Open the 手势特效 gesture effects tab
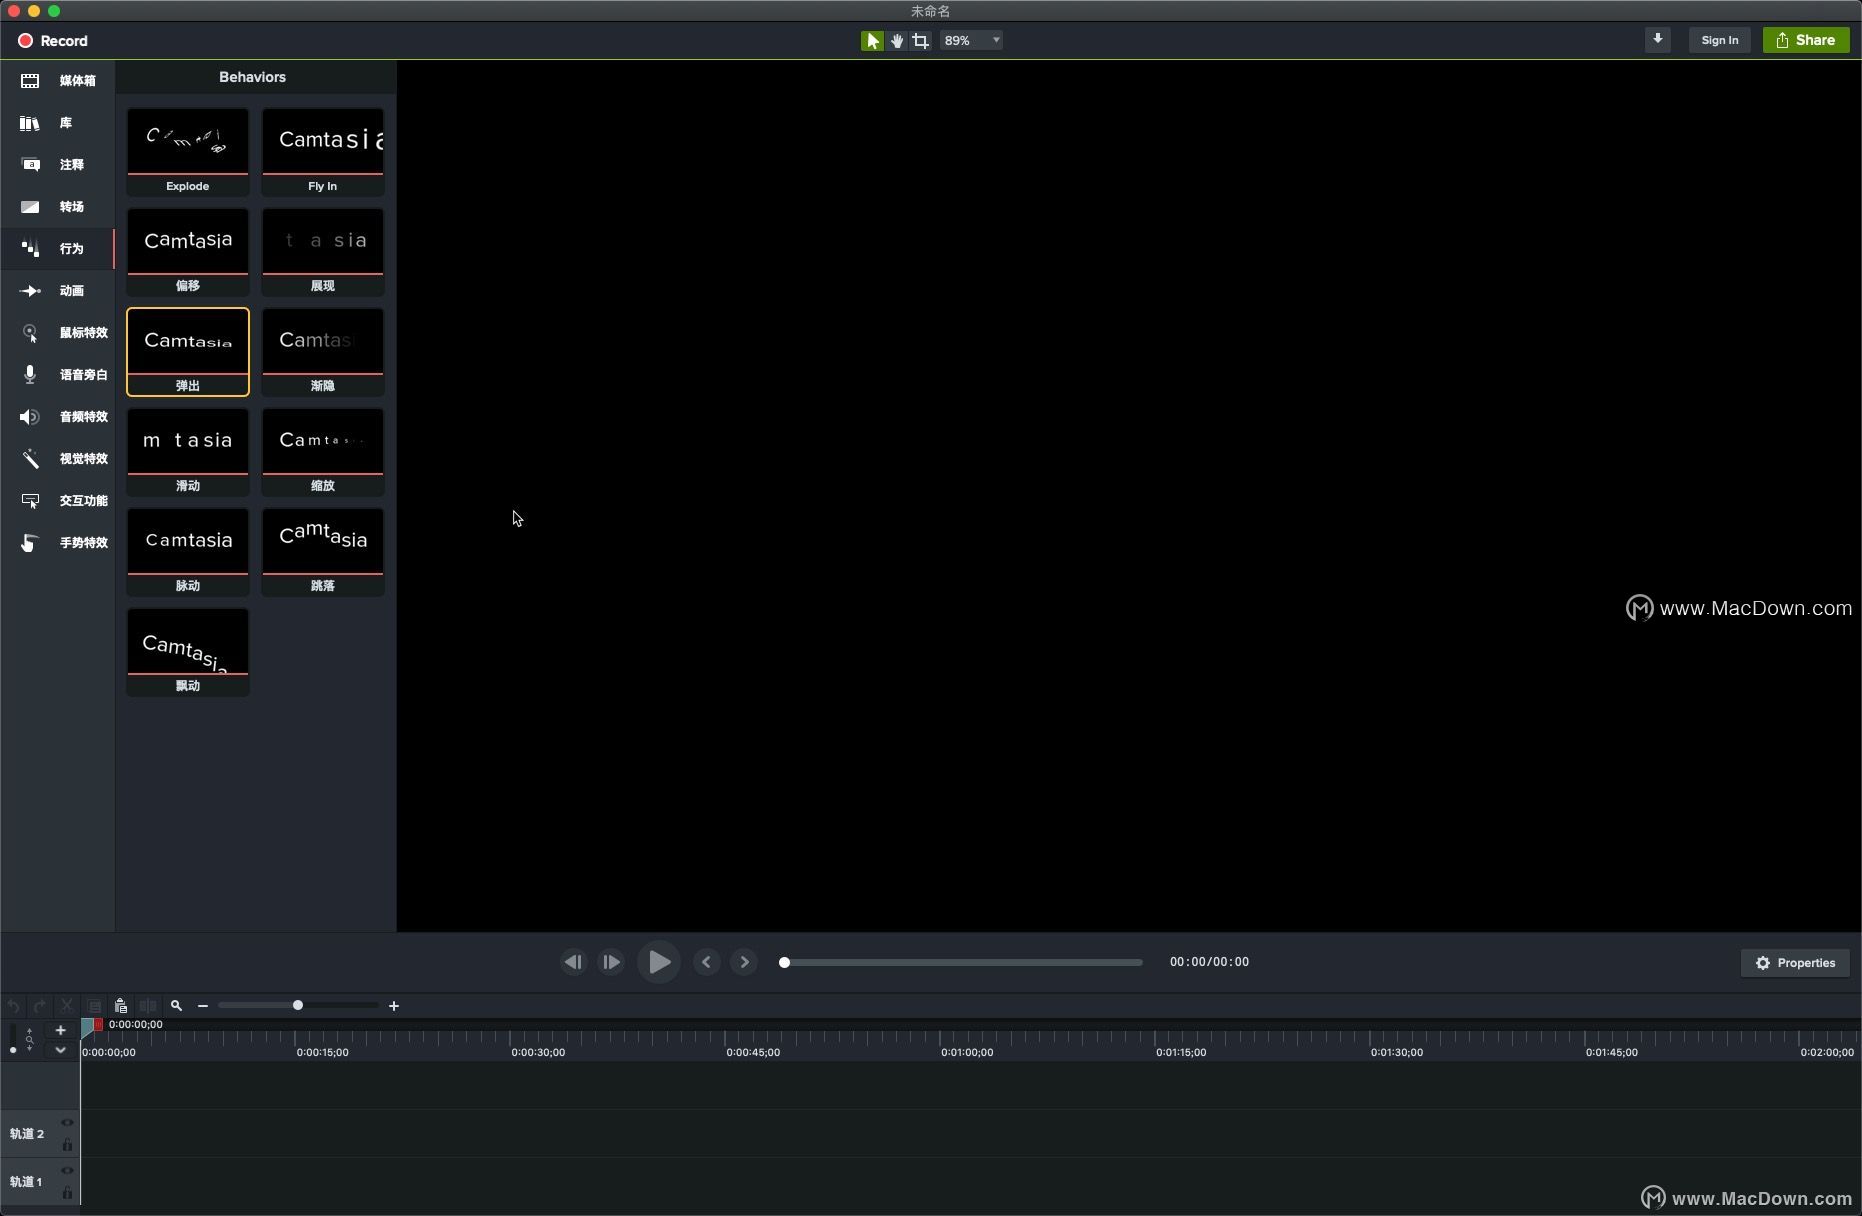 click(x=58, y=543)
